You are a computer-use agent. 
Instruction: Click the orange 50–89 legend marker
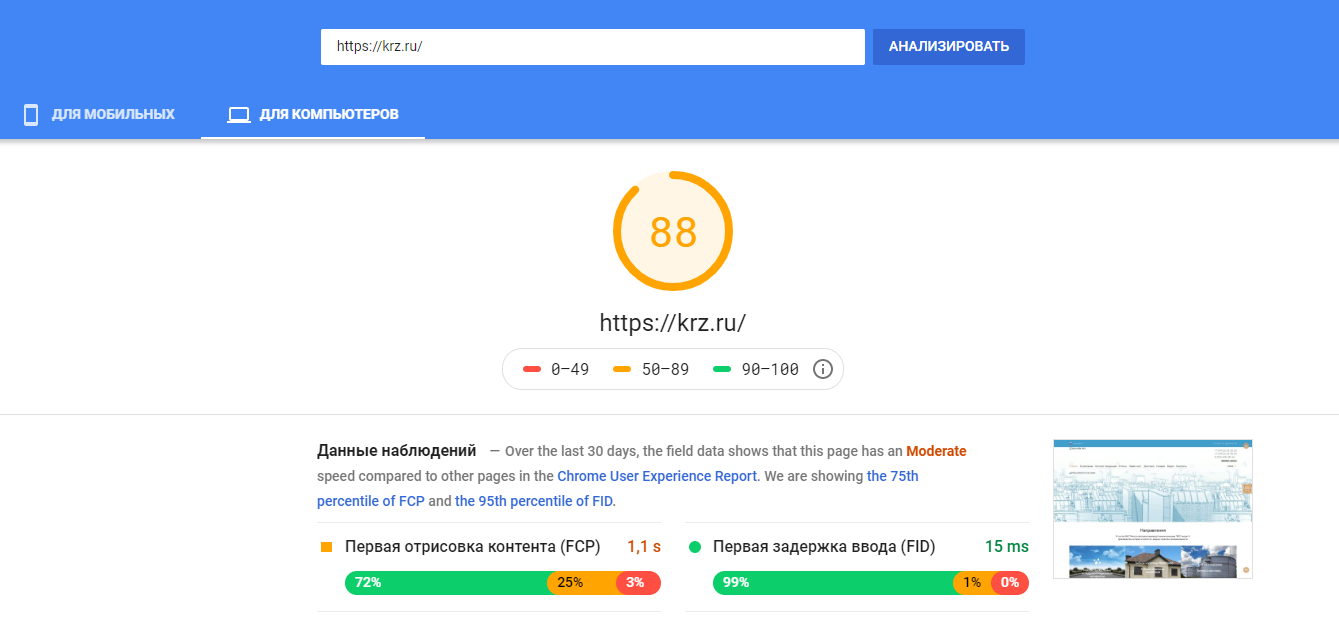coord(622,369)
